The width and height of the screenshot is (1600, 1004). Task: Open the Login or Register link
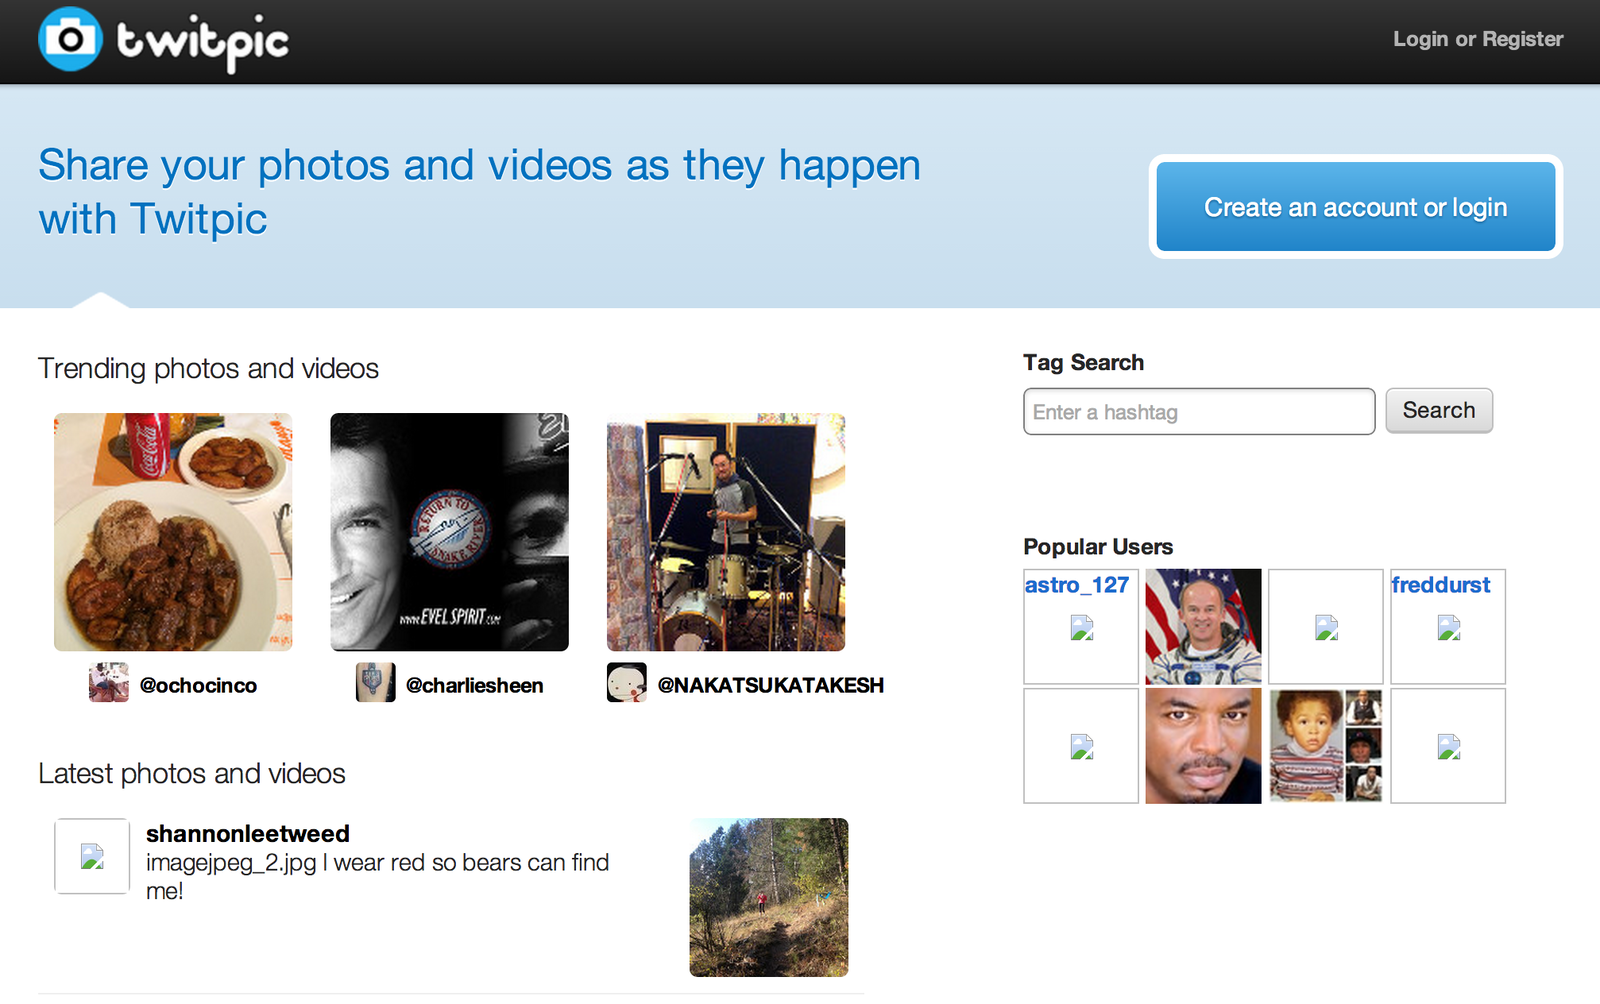coord(1478,39)
